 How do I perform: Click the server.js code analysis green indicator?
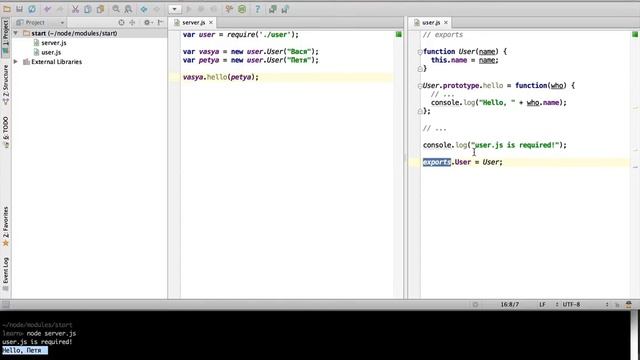pyautogui.click(x=399, y=35)
